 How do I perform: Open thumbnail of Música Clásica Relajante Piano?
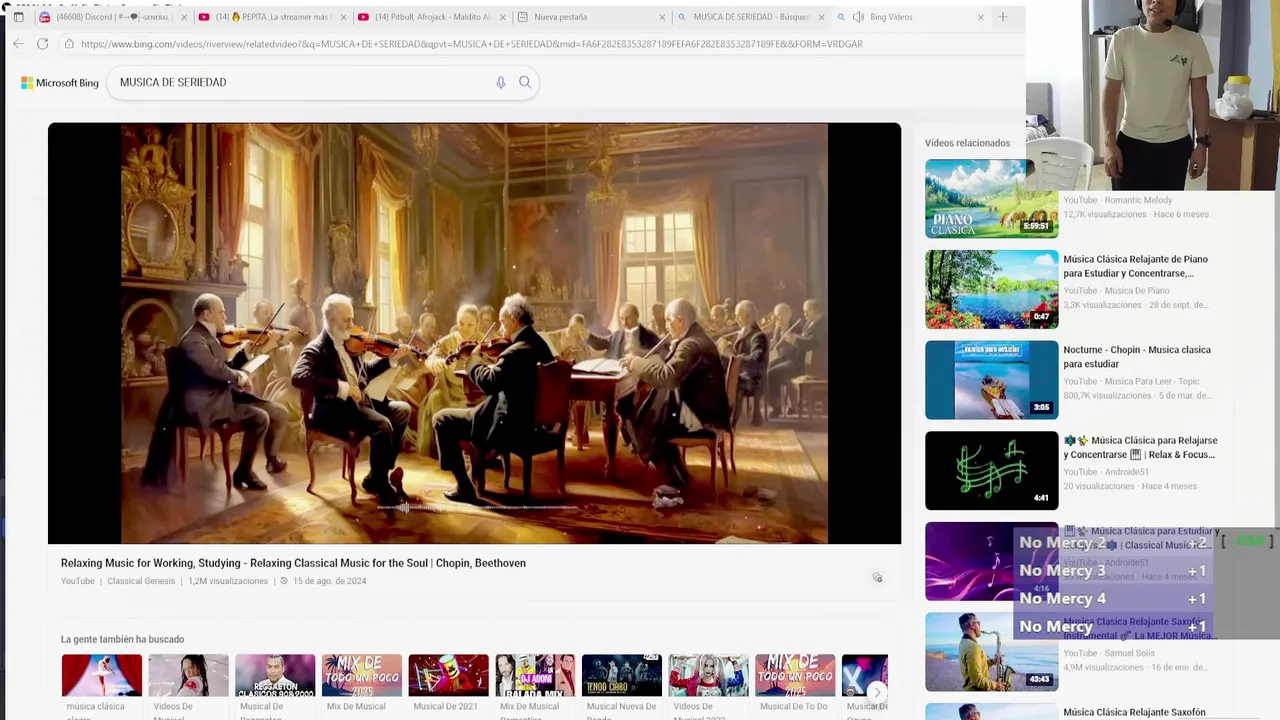click(991, 289)
